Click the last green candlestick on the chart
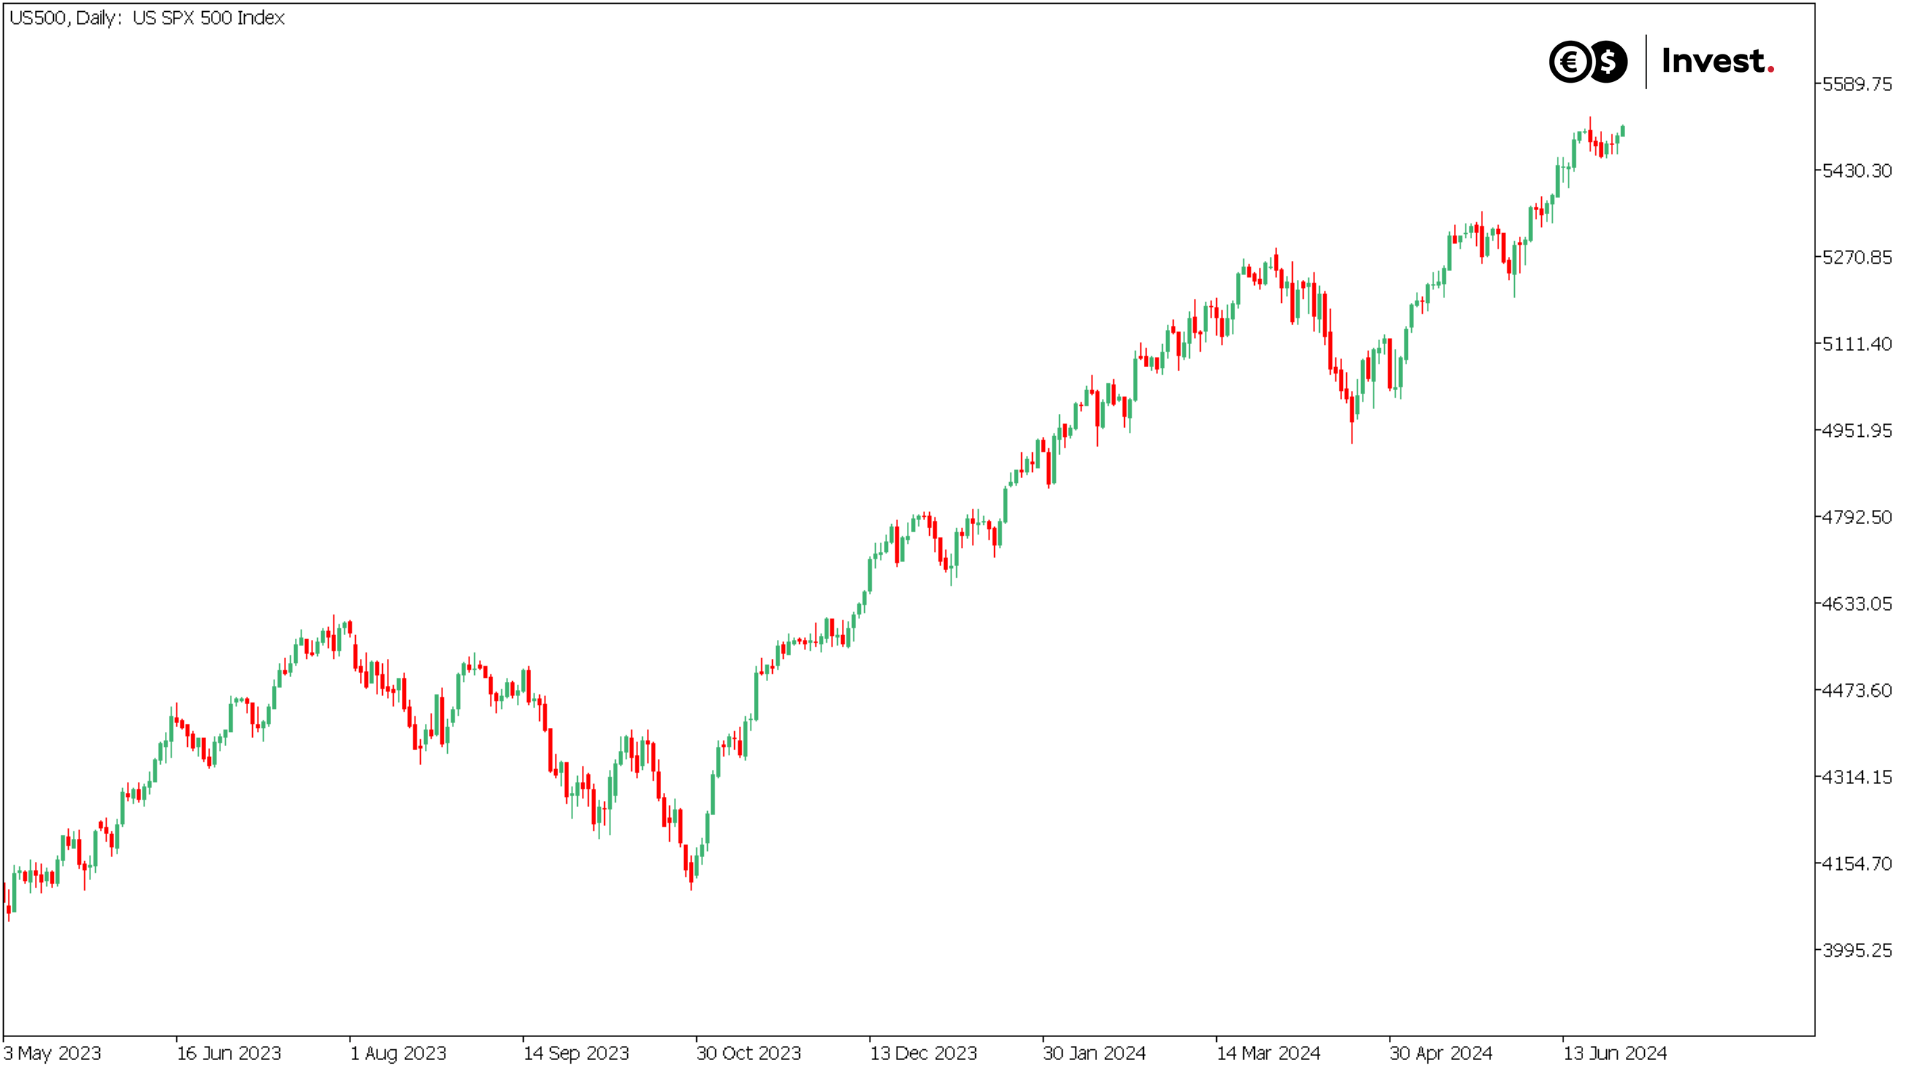The image size is (1920, 1080). click(x=1622, y=131)
